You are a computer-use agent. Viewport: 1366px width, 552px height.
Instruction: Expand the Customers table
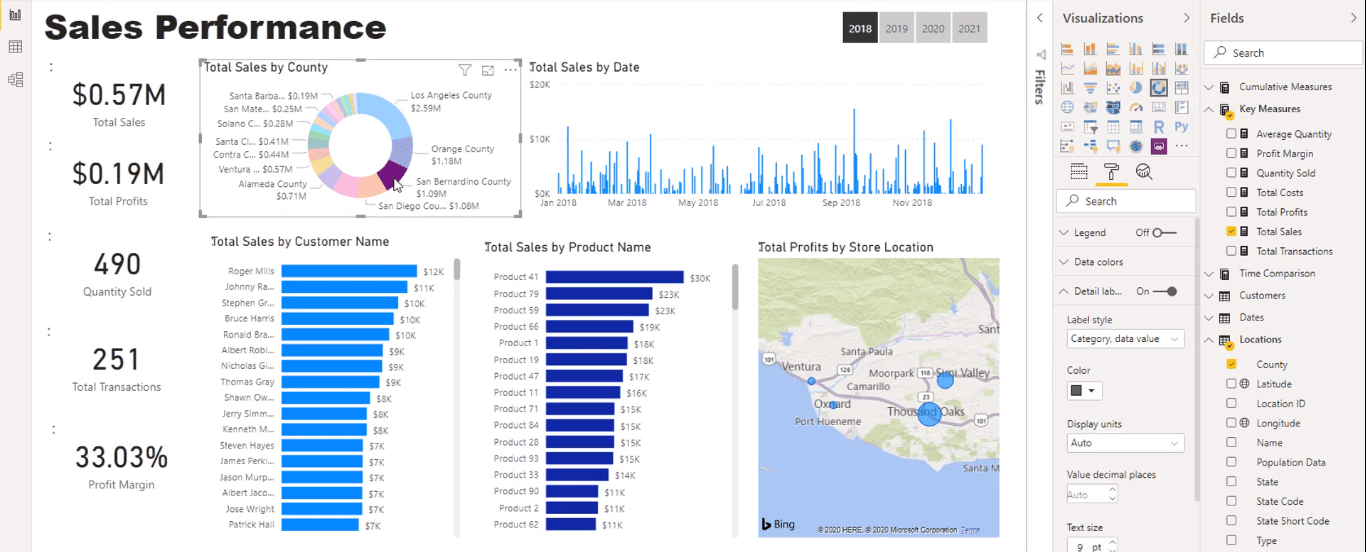pyautogui.click(x=1208, y=295)
